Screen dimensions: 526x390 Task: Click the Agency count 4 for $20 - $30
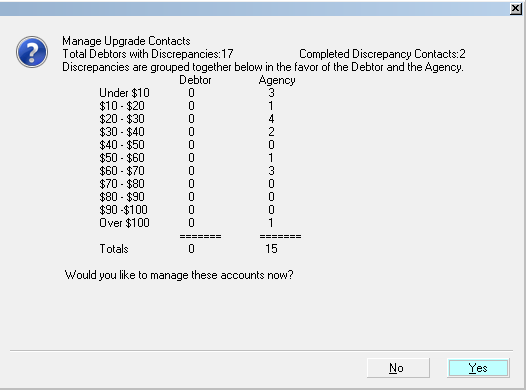(271, 119)
